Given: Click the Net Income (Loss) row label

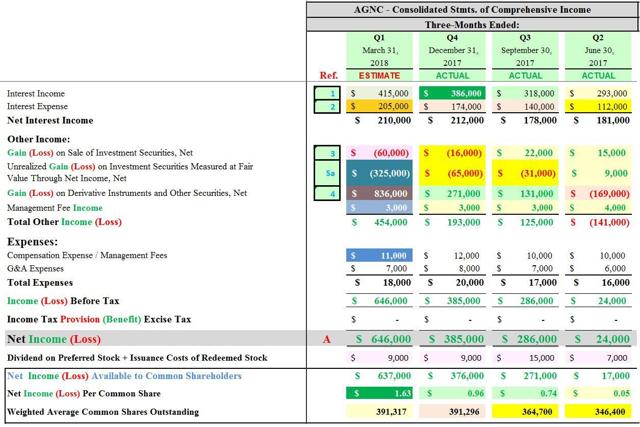Looking at the screenshot, I should pos(54,339).
